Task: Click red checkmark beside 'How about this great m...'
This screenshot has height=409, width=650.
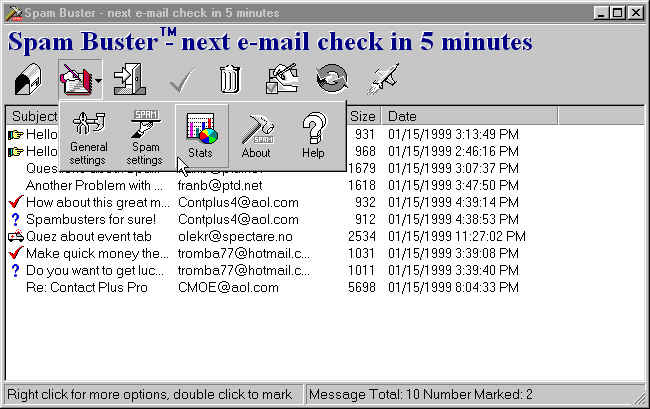Action: point(15,202)
